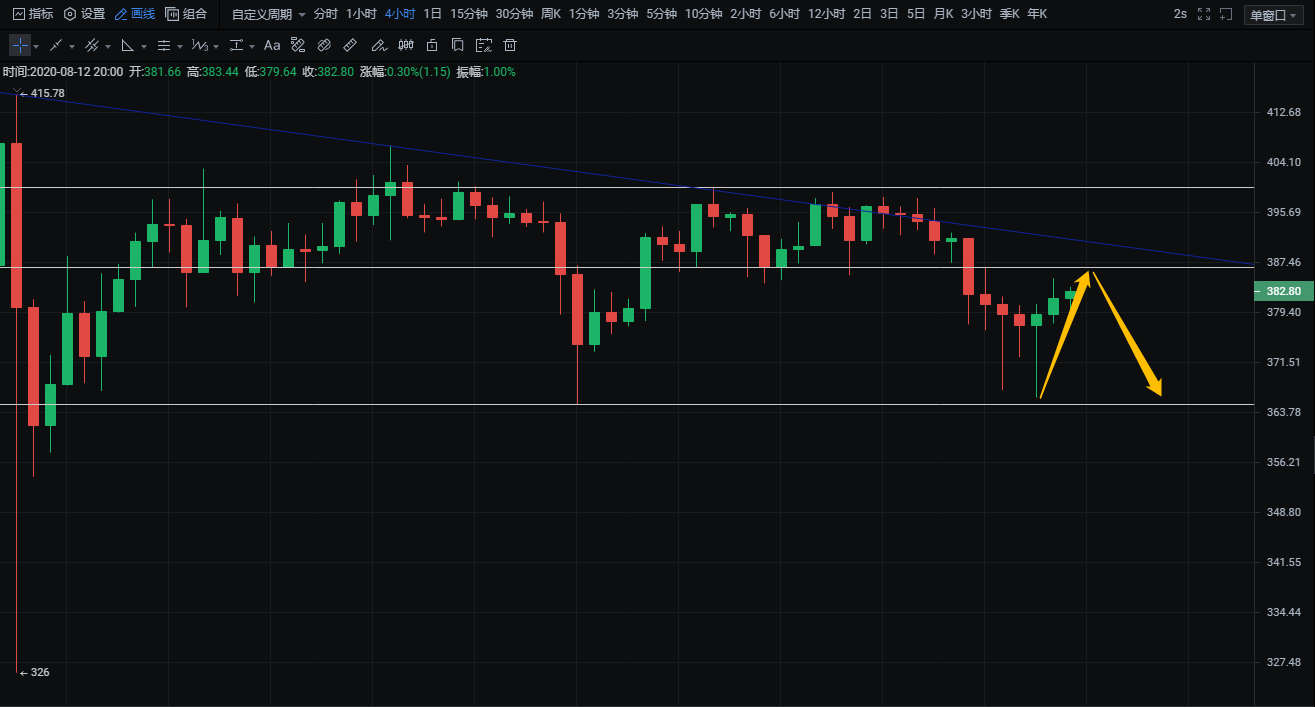
Task: Click the trash icon to delete drawings
Action: pyautogui.click(x=510, y=45)
